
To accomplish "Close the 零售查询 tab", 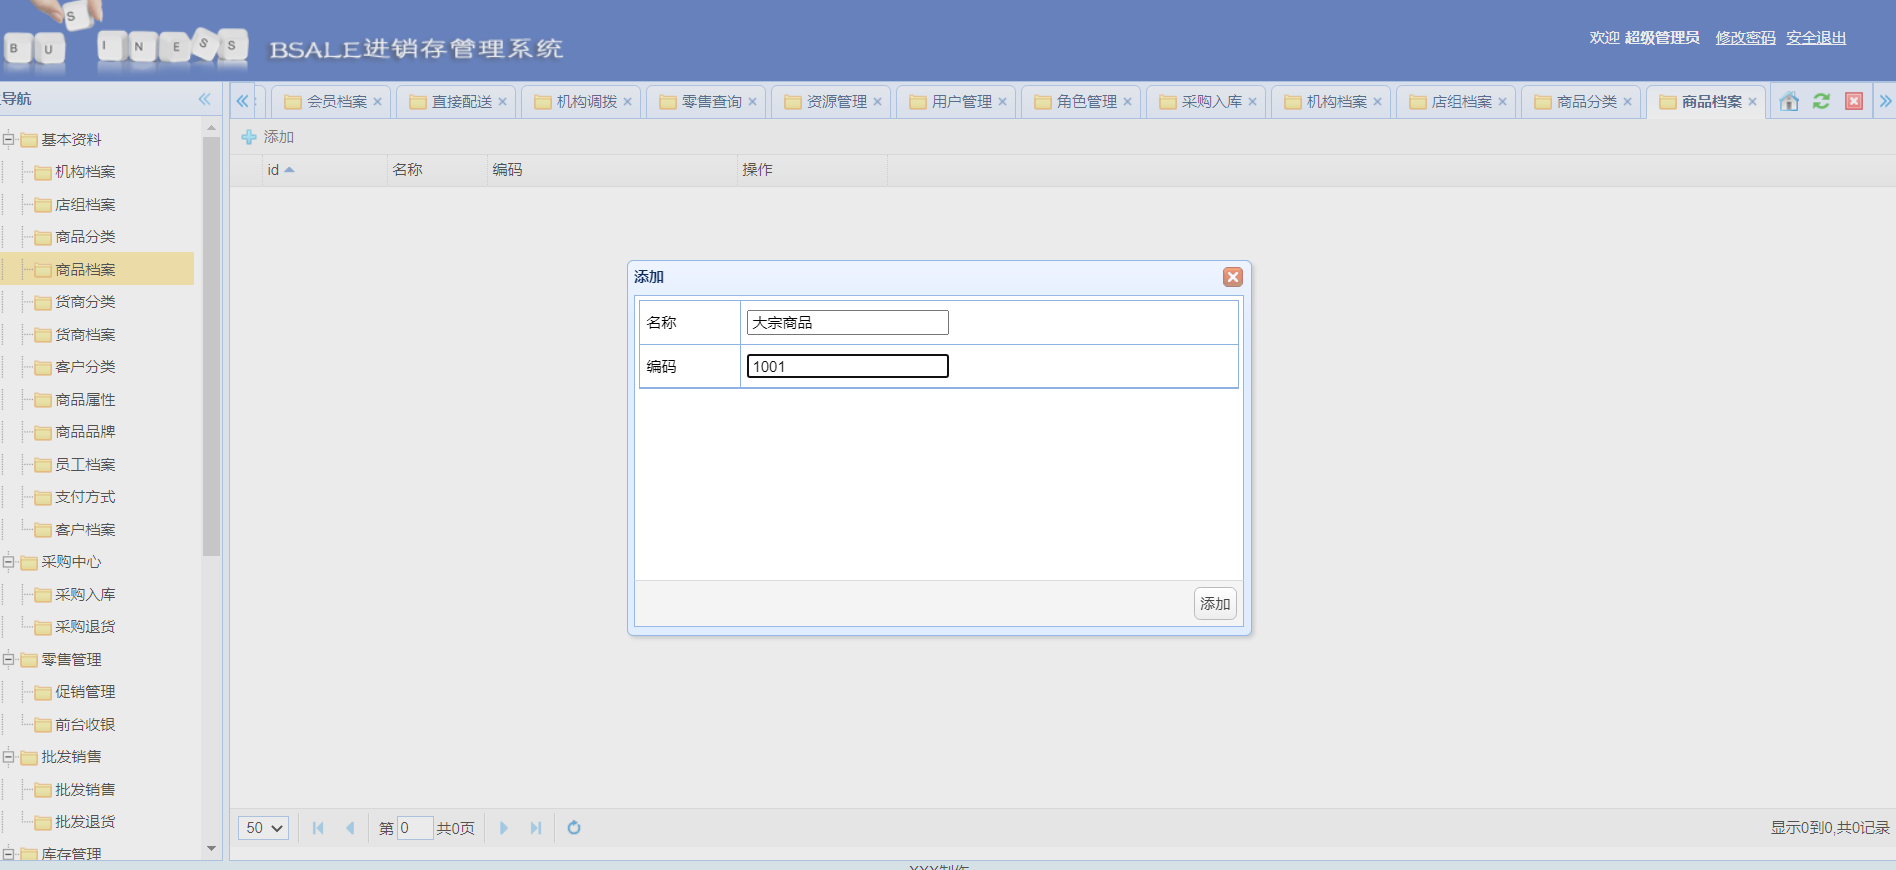I will tap(752, 102).
